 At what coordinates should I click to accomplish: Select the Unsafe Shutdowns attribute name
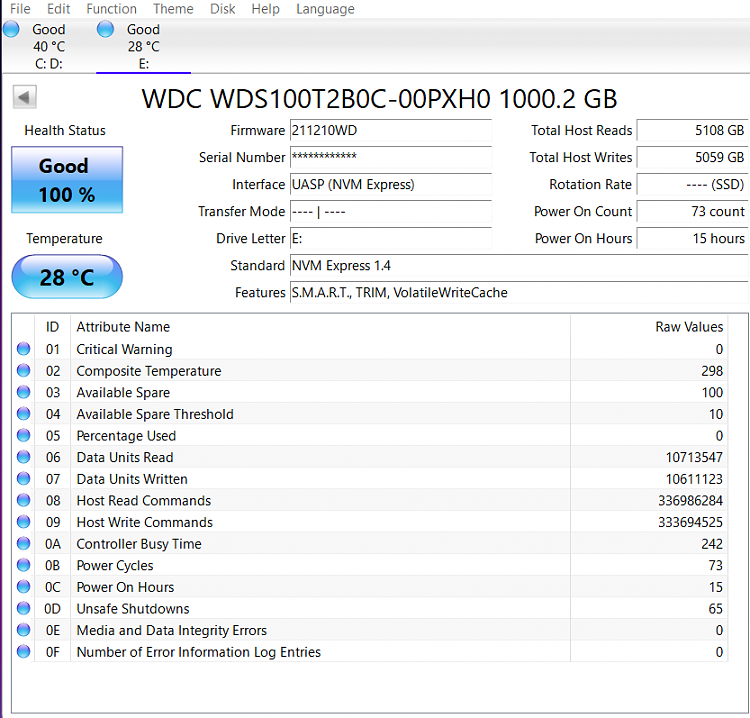[133, 609]
